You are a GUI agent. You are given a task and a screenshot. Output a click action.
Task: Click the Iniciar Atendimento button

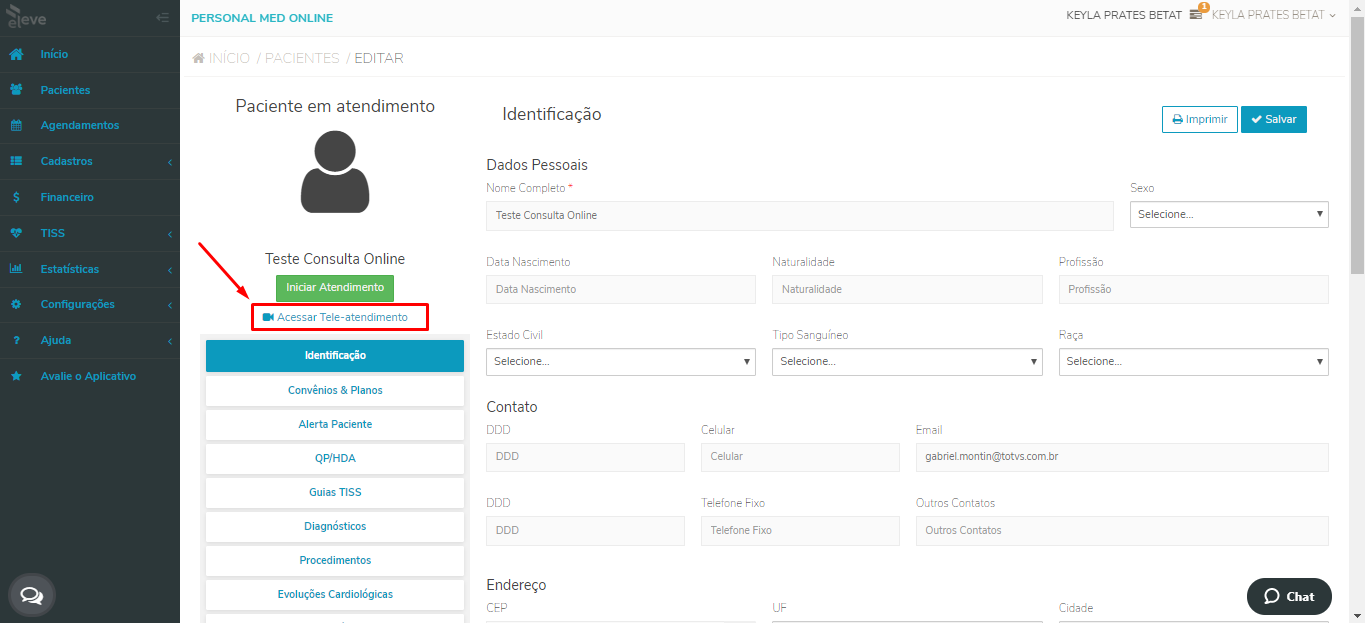pos(335,288)
